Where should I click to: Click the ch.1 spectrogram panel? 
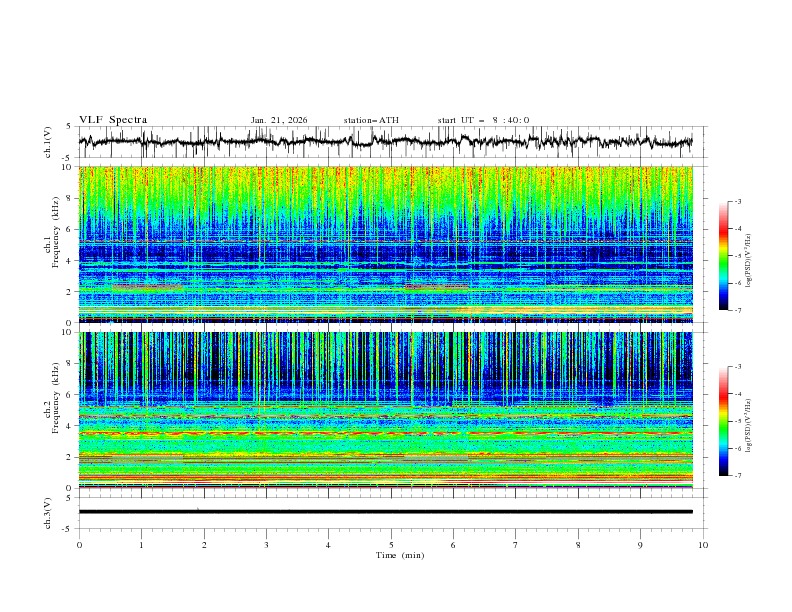point(386,244)
